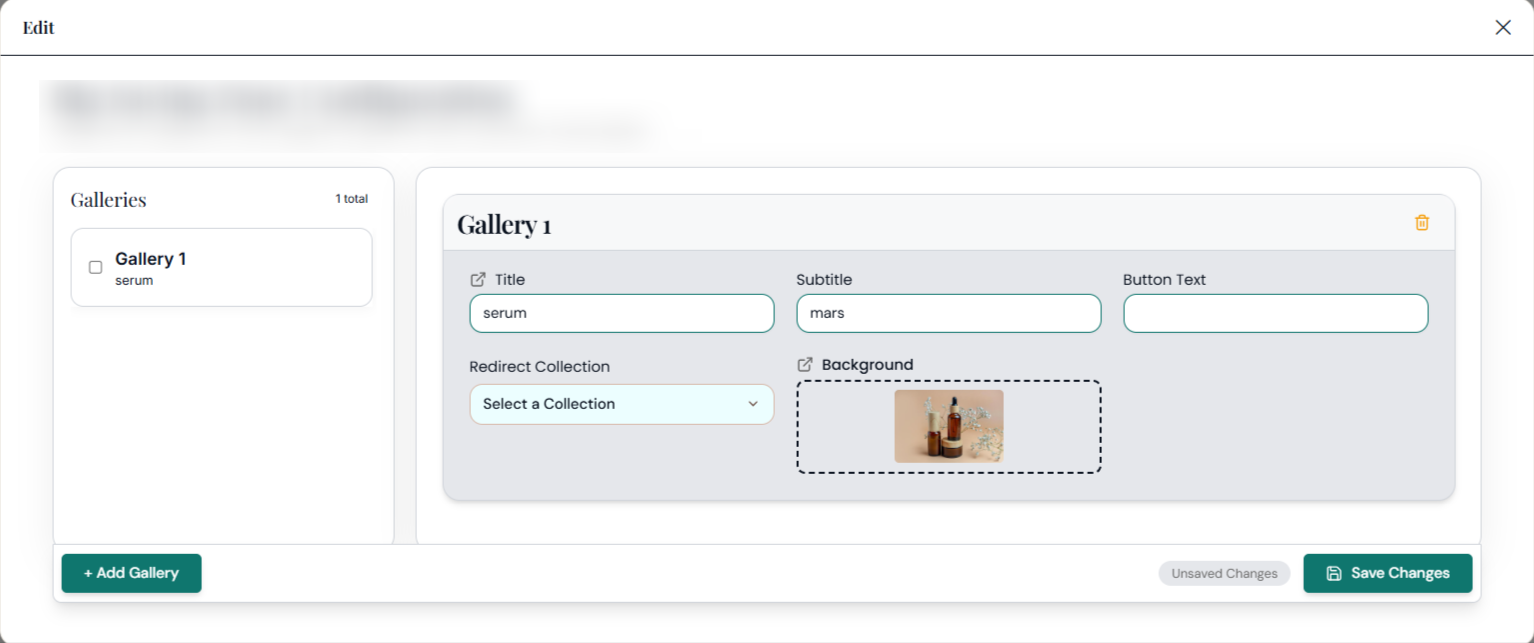The width and height of the screenshot is (1534, 643).
Task: Click the Edit title in the header
Action: tap(38, 27)
